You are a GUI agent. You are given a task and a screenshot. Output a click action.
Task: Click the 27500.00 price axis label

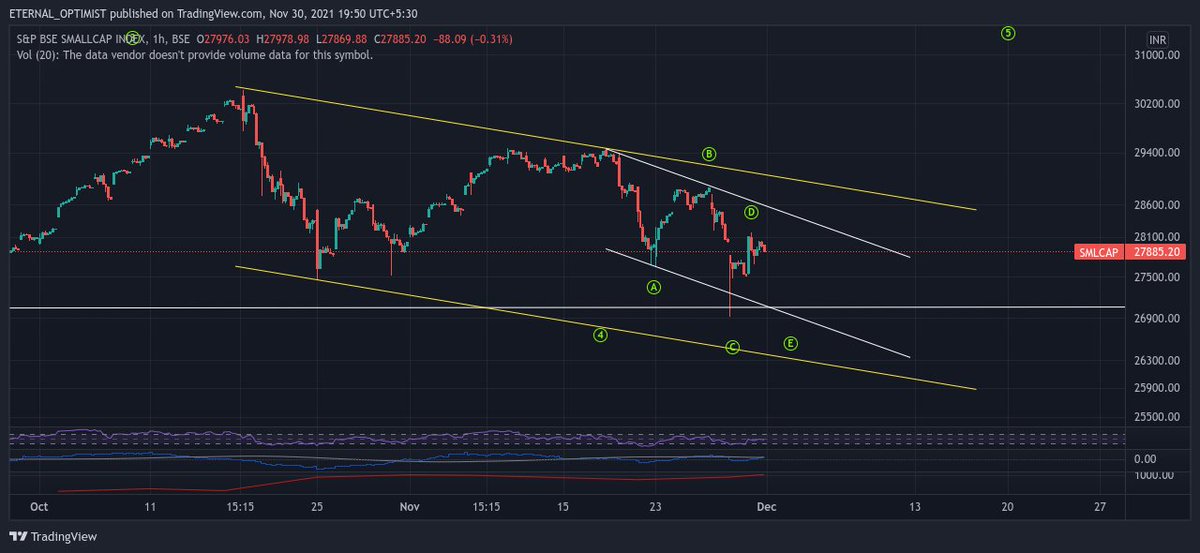click(x=1158, y=277)
